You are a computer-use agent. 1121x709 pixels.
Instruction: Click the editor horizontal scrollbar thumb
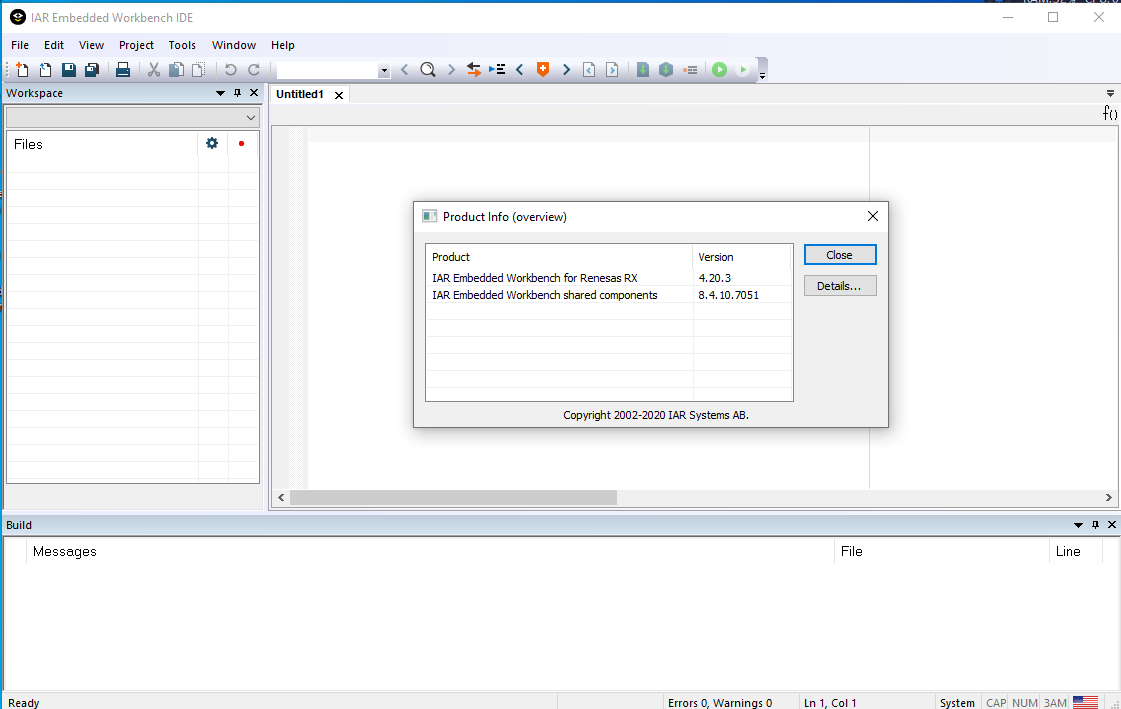point(453,497)
